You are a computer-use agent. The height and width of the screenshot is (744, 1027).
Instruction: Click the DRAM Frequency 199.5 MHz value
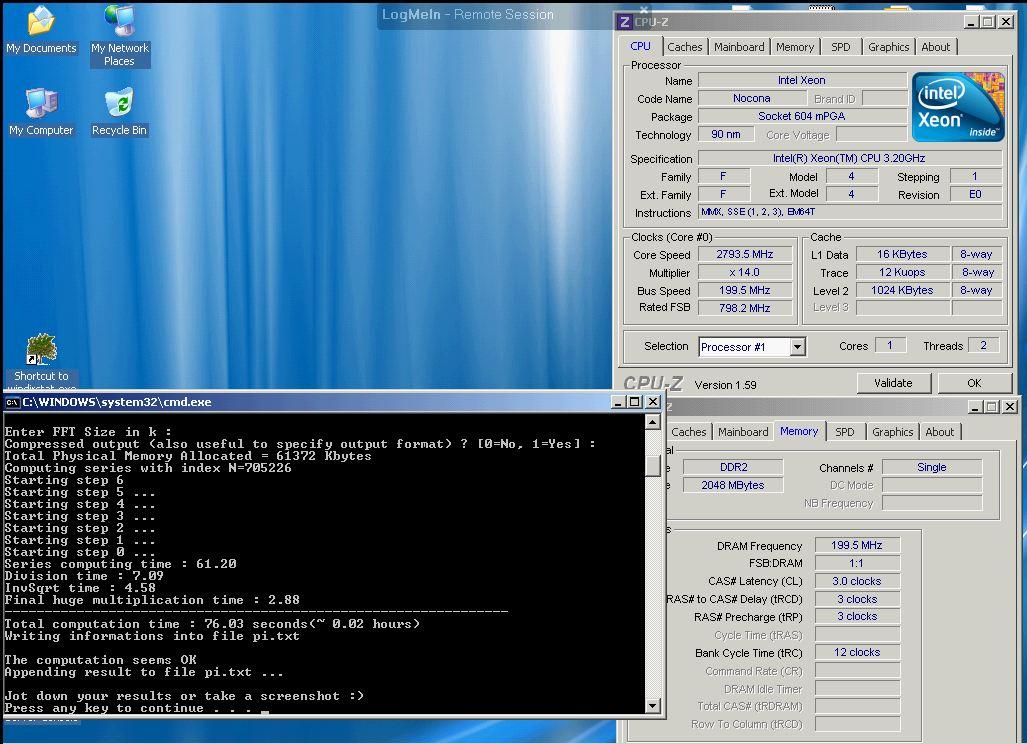pyautogui.click(x=857, y=545)
